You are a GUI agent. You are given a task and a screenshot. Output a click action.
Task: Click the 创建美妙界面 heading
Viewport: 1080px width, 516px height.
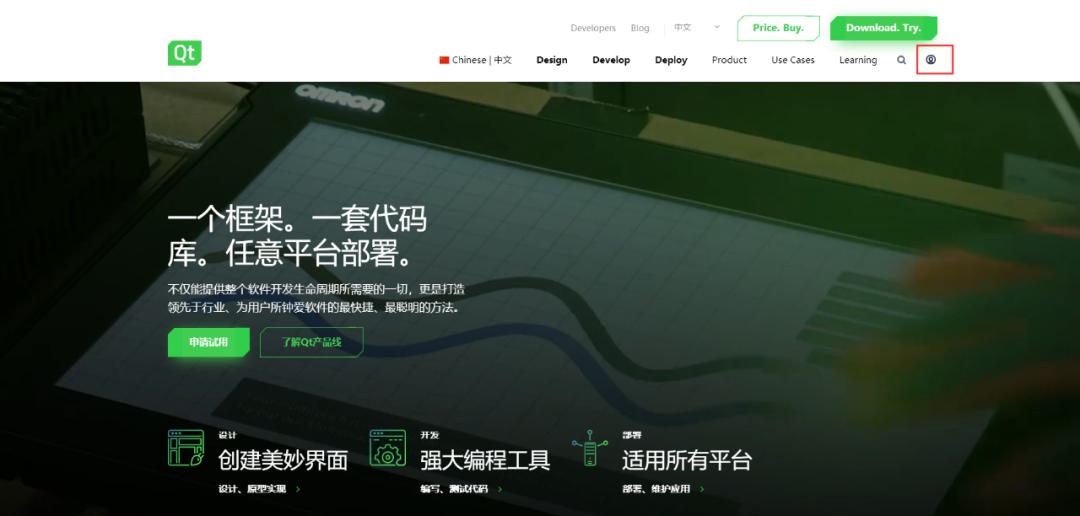point(283,460)
